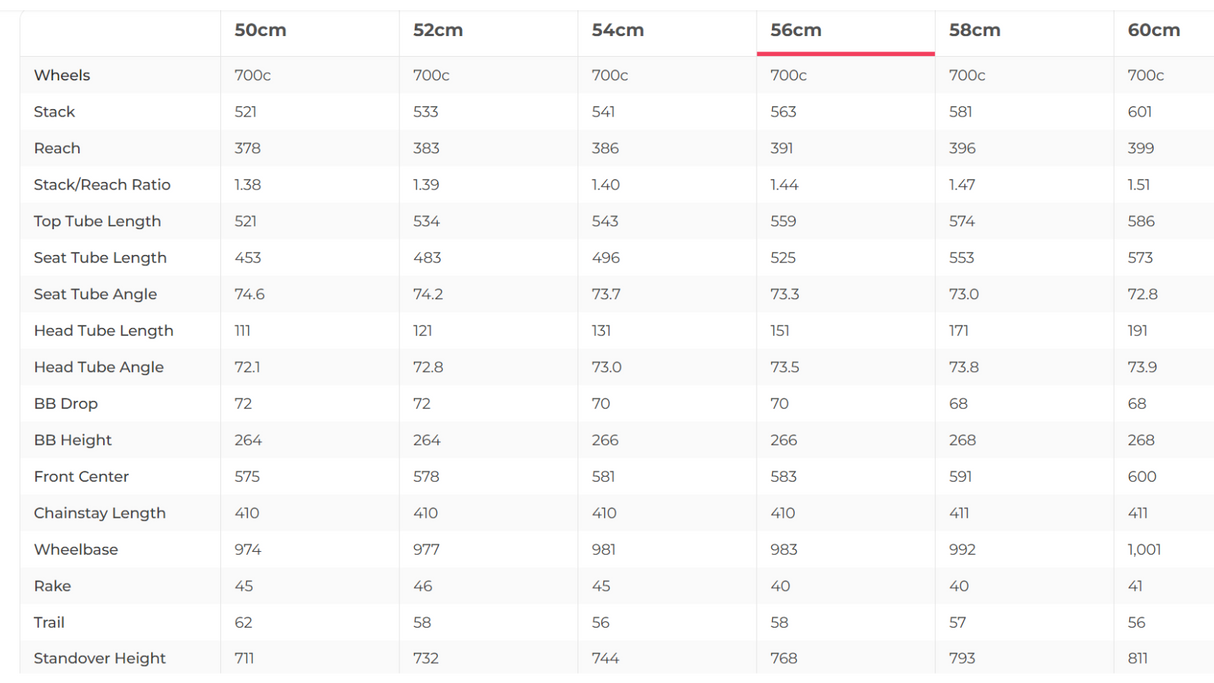Select the 60cm size column header
This screenshot has height=683, width=1214.
[1153, 30]
